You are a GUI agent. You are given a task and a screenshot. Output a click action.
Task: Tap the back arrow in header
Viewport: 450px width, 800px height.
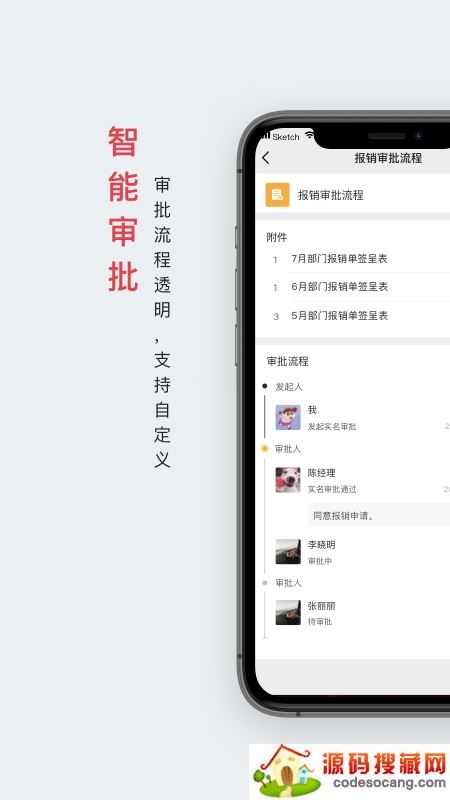click(x=265, y=158)
